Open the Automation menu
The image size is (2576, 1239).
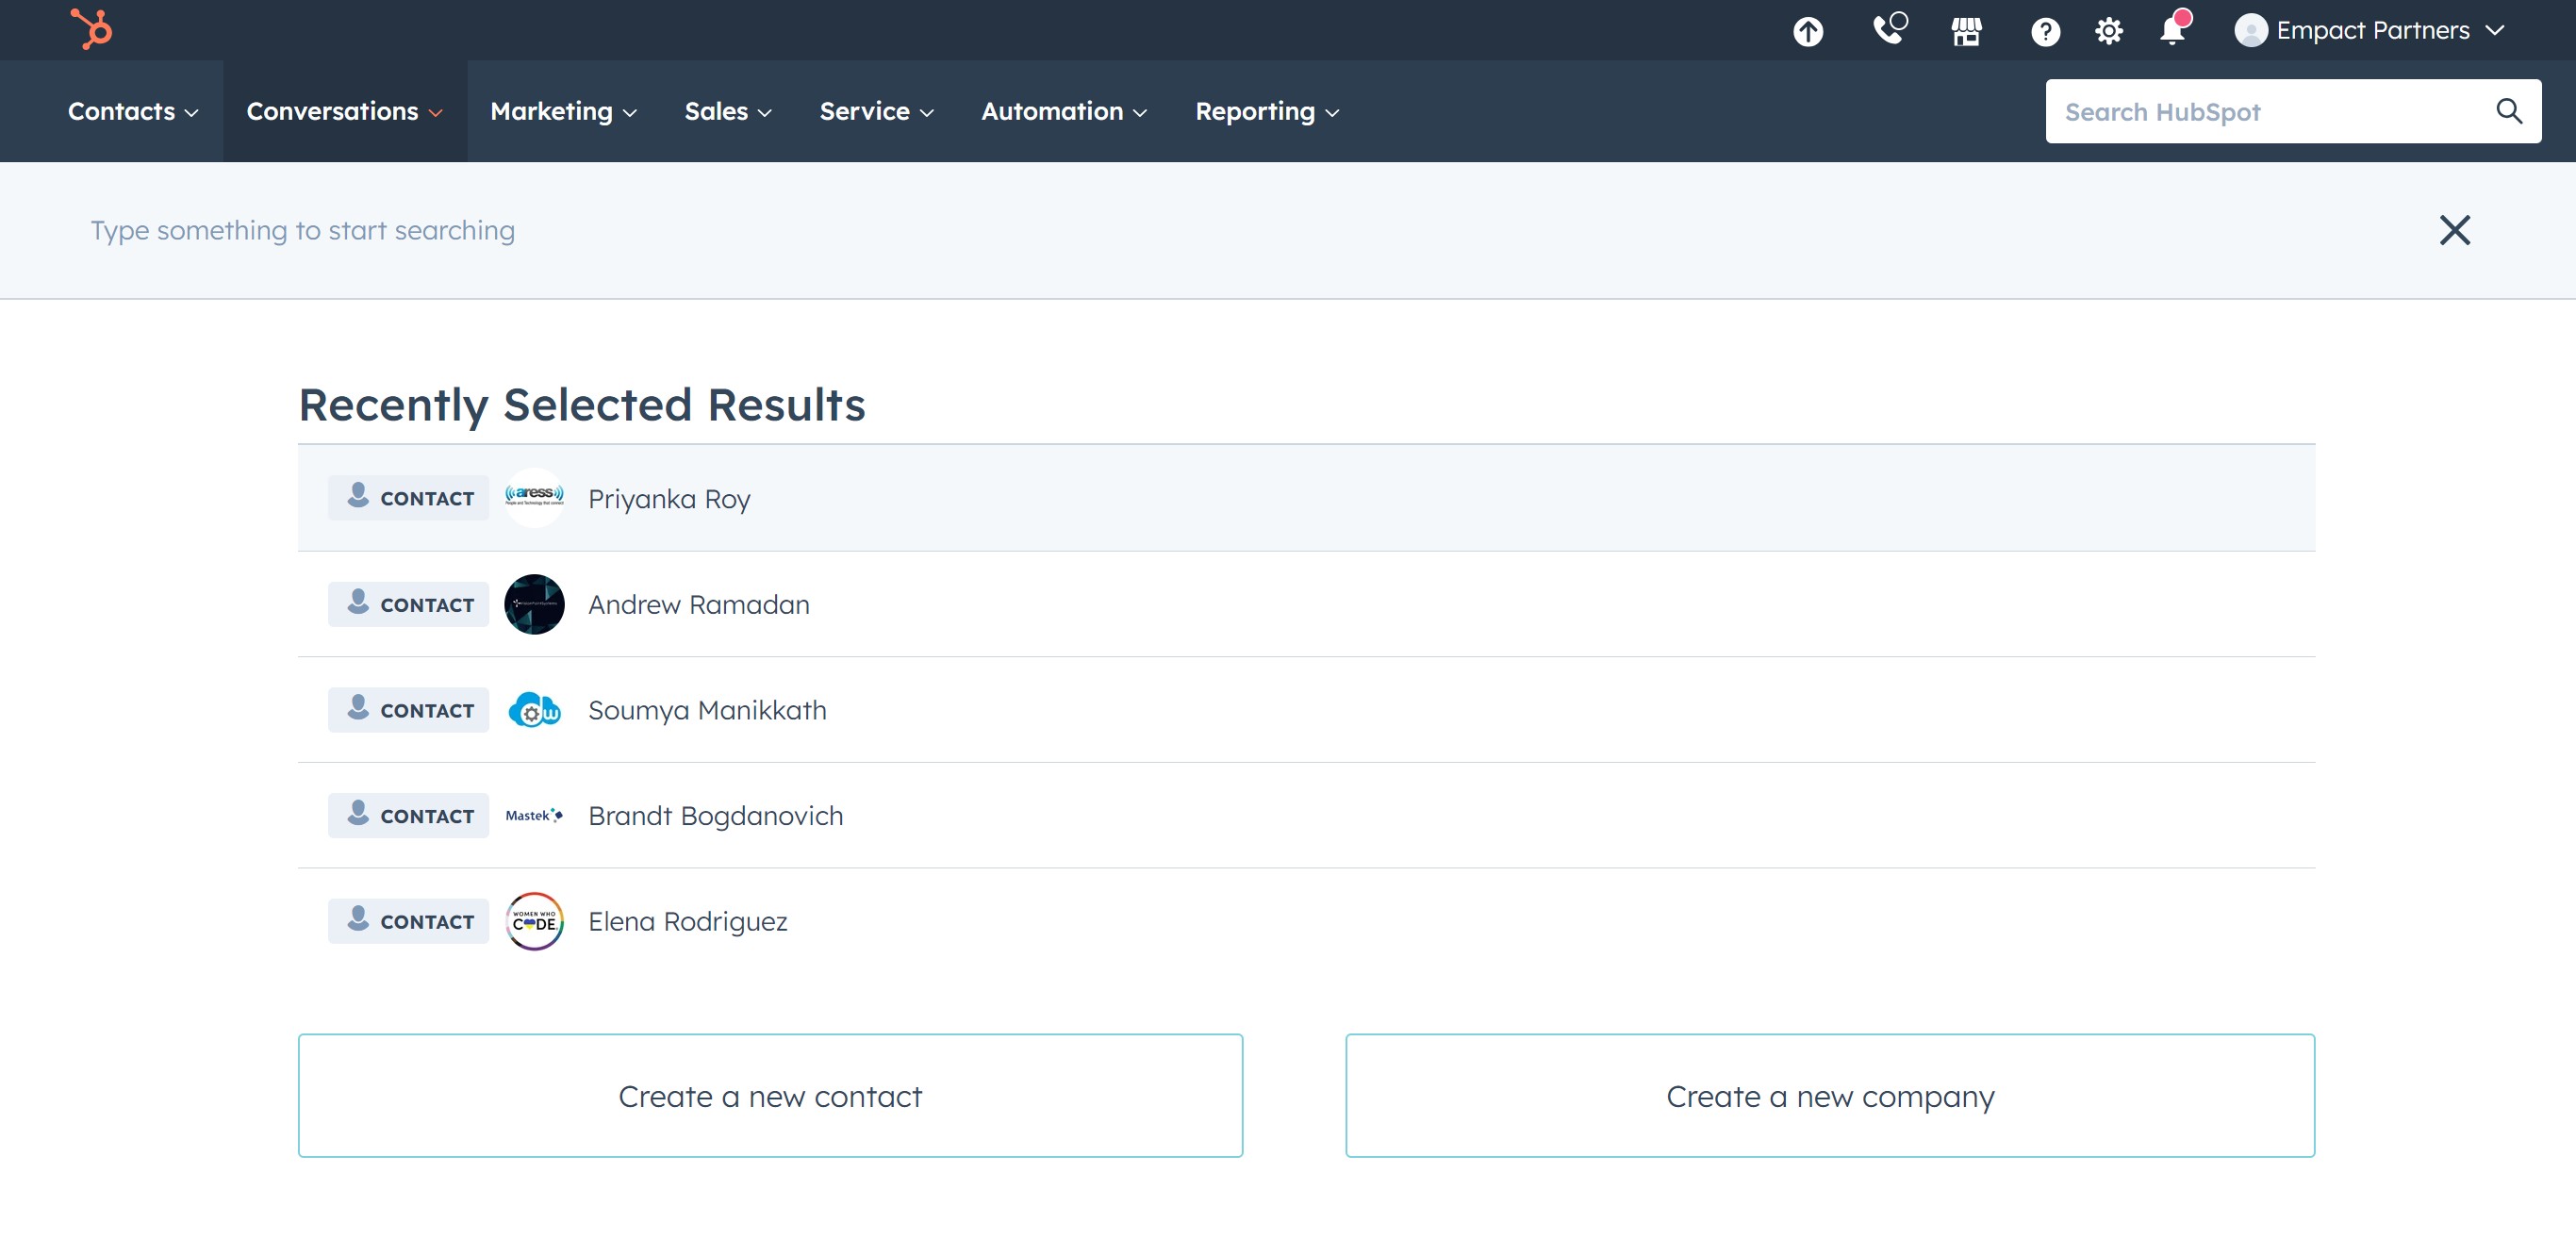coord(1063,111)
